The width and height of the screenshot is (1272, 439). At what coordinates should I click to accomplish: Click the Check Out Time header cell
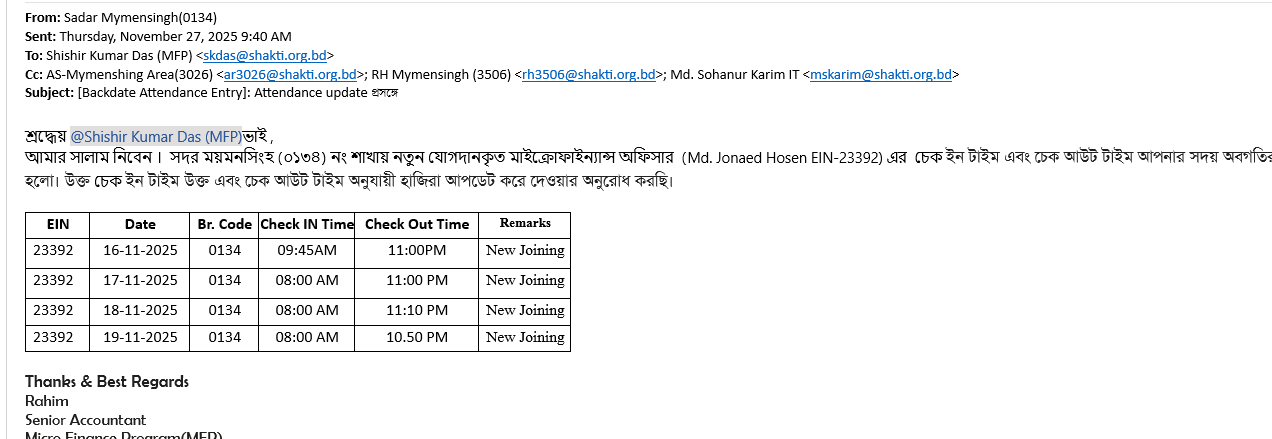(x=416, y=225)
